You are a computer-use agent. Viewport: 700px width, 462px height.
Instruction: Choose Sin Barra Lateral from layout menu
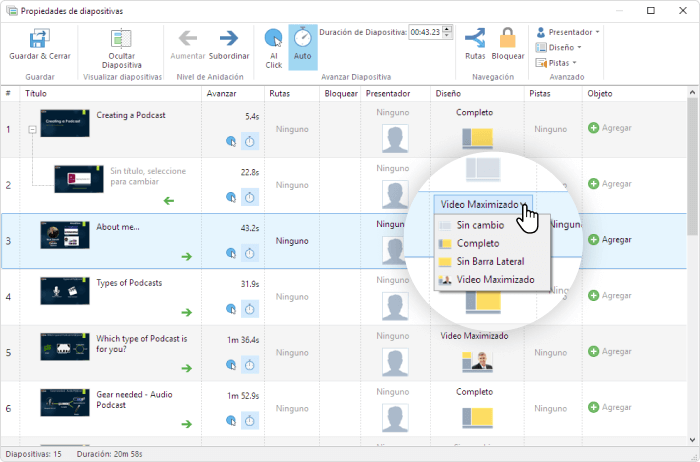[491, 261]
